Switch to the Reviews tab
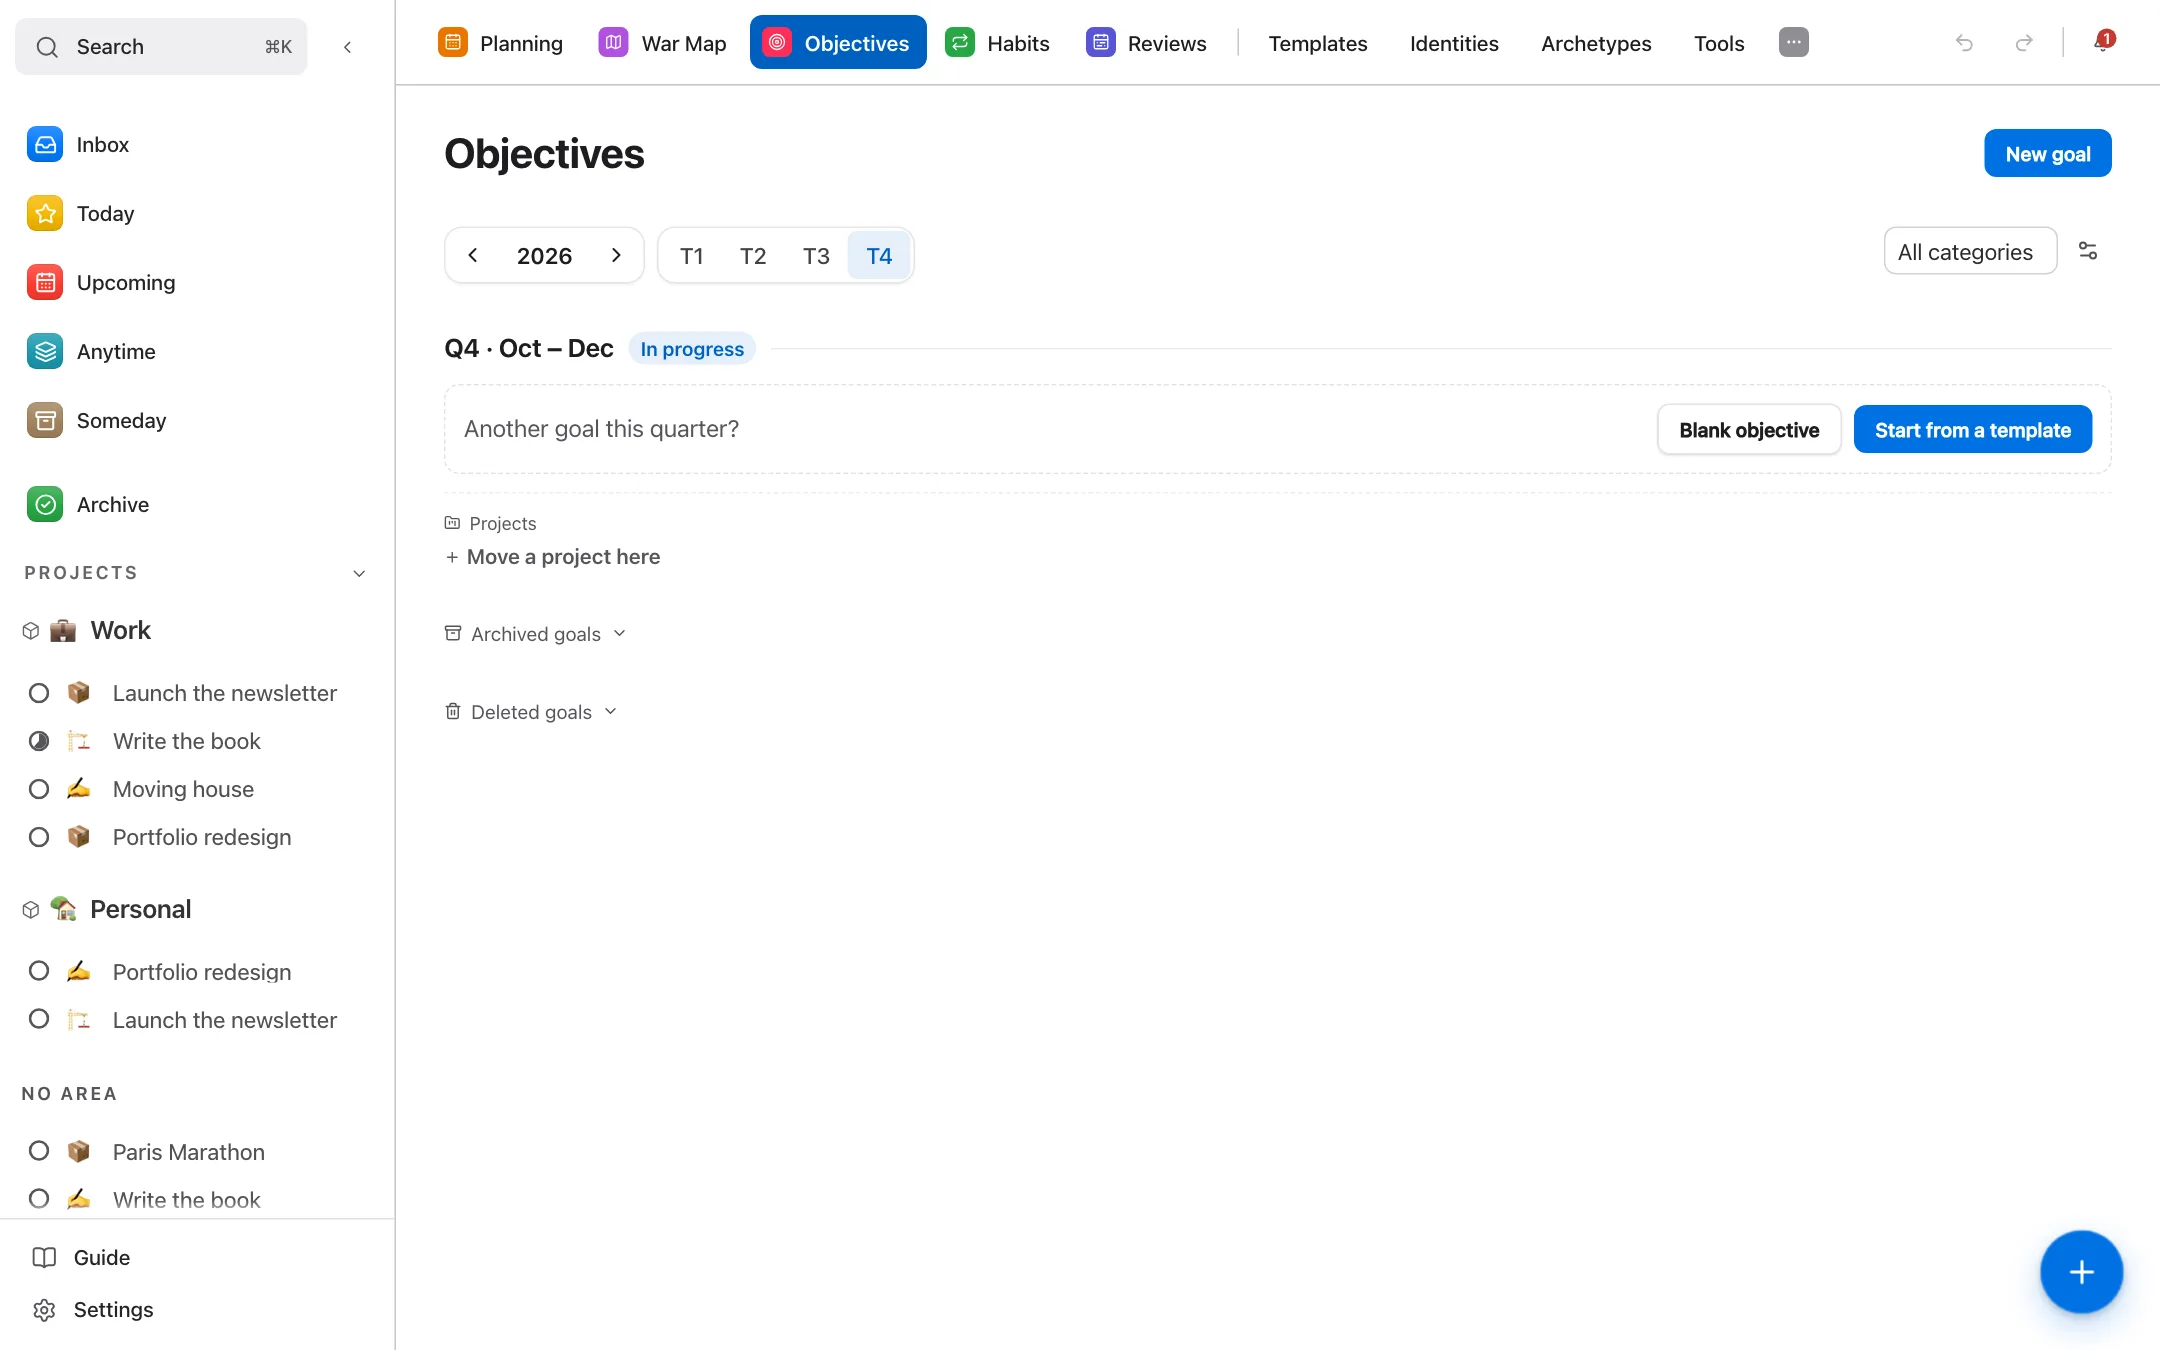The width and height of the screenshot is (2160, 1350). 1147,43
